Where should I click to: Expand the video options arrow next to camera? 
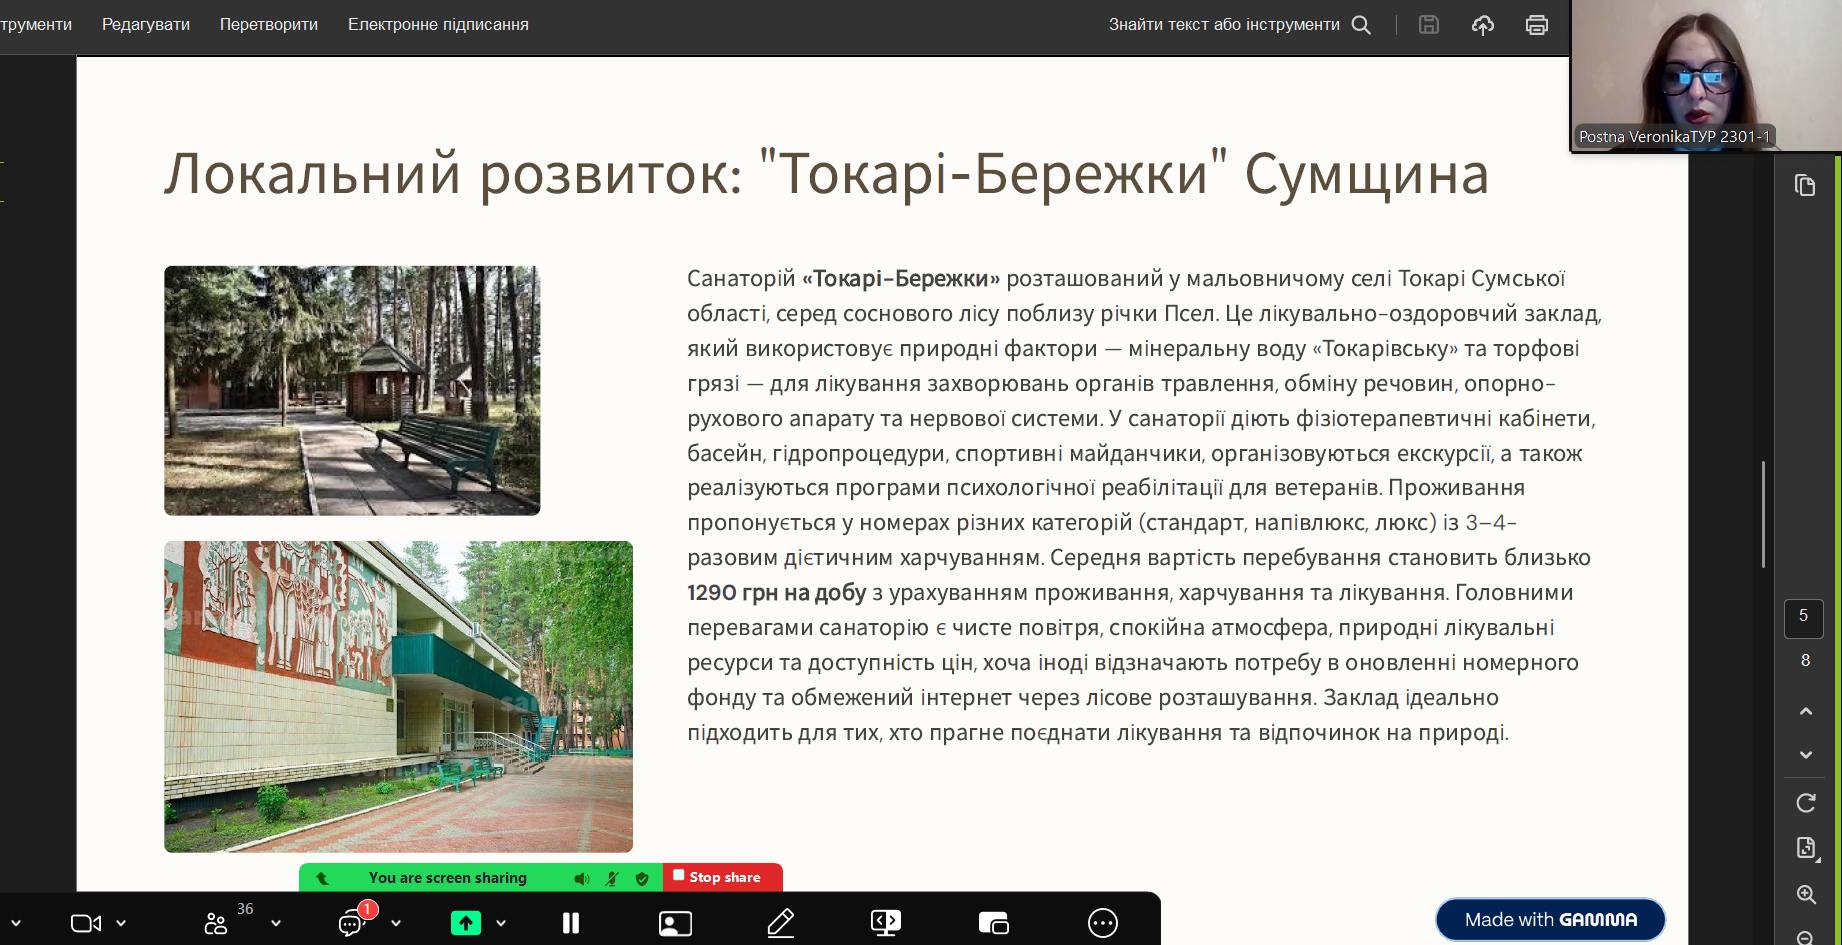coord(121,923)
